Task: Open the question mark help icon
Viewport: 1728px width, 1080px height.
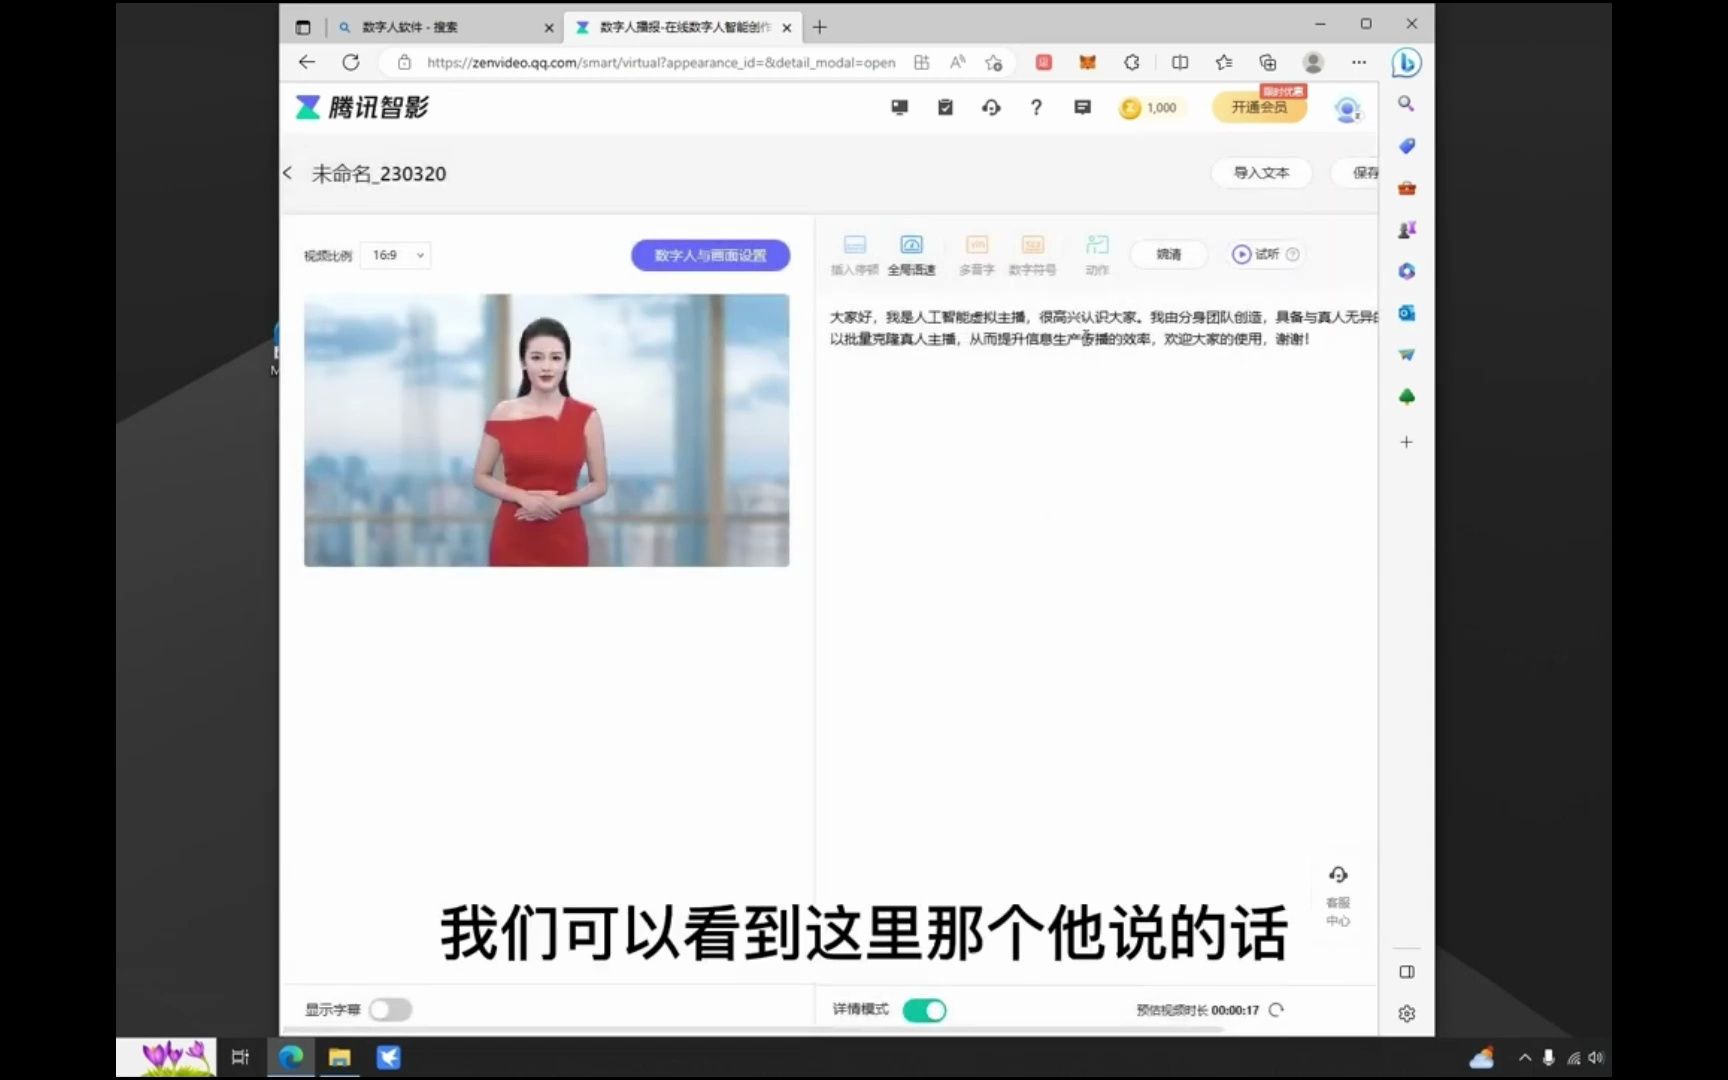Action: tap(1036, 107)
